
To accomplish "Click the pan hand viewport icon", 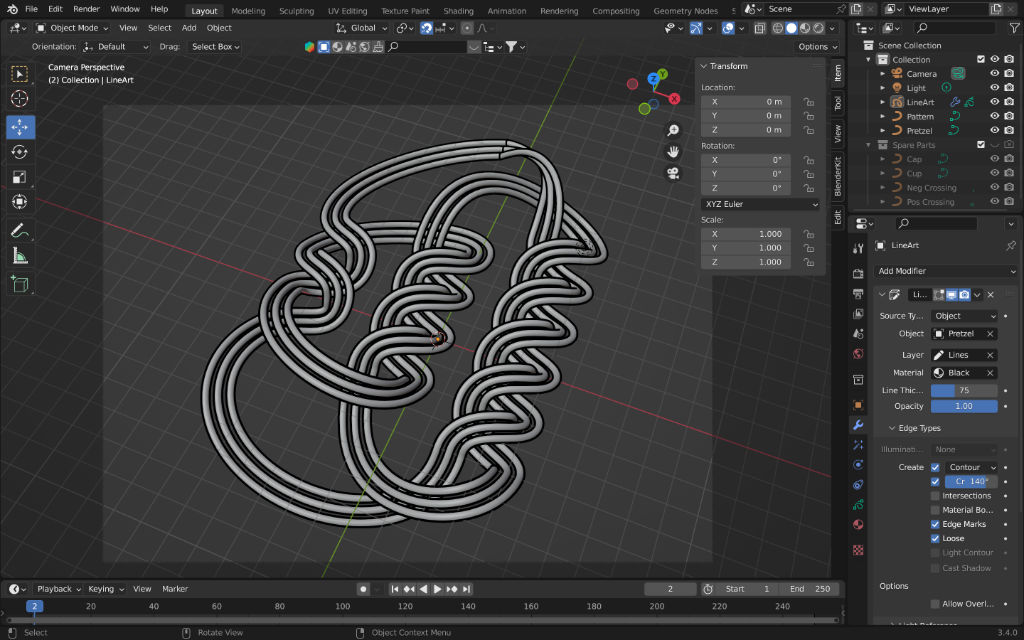I will [673, 152].
